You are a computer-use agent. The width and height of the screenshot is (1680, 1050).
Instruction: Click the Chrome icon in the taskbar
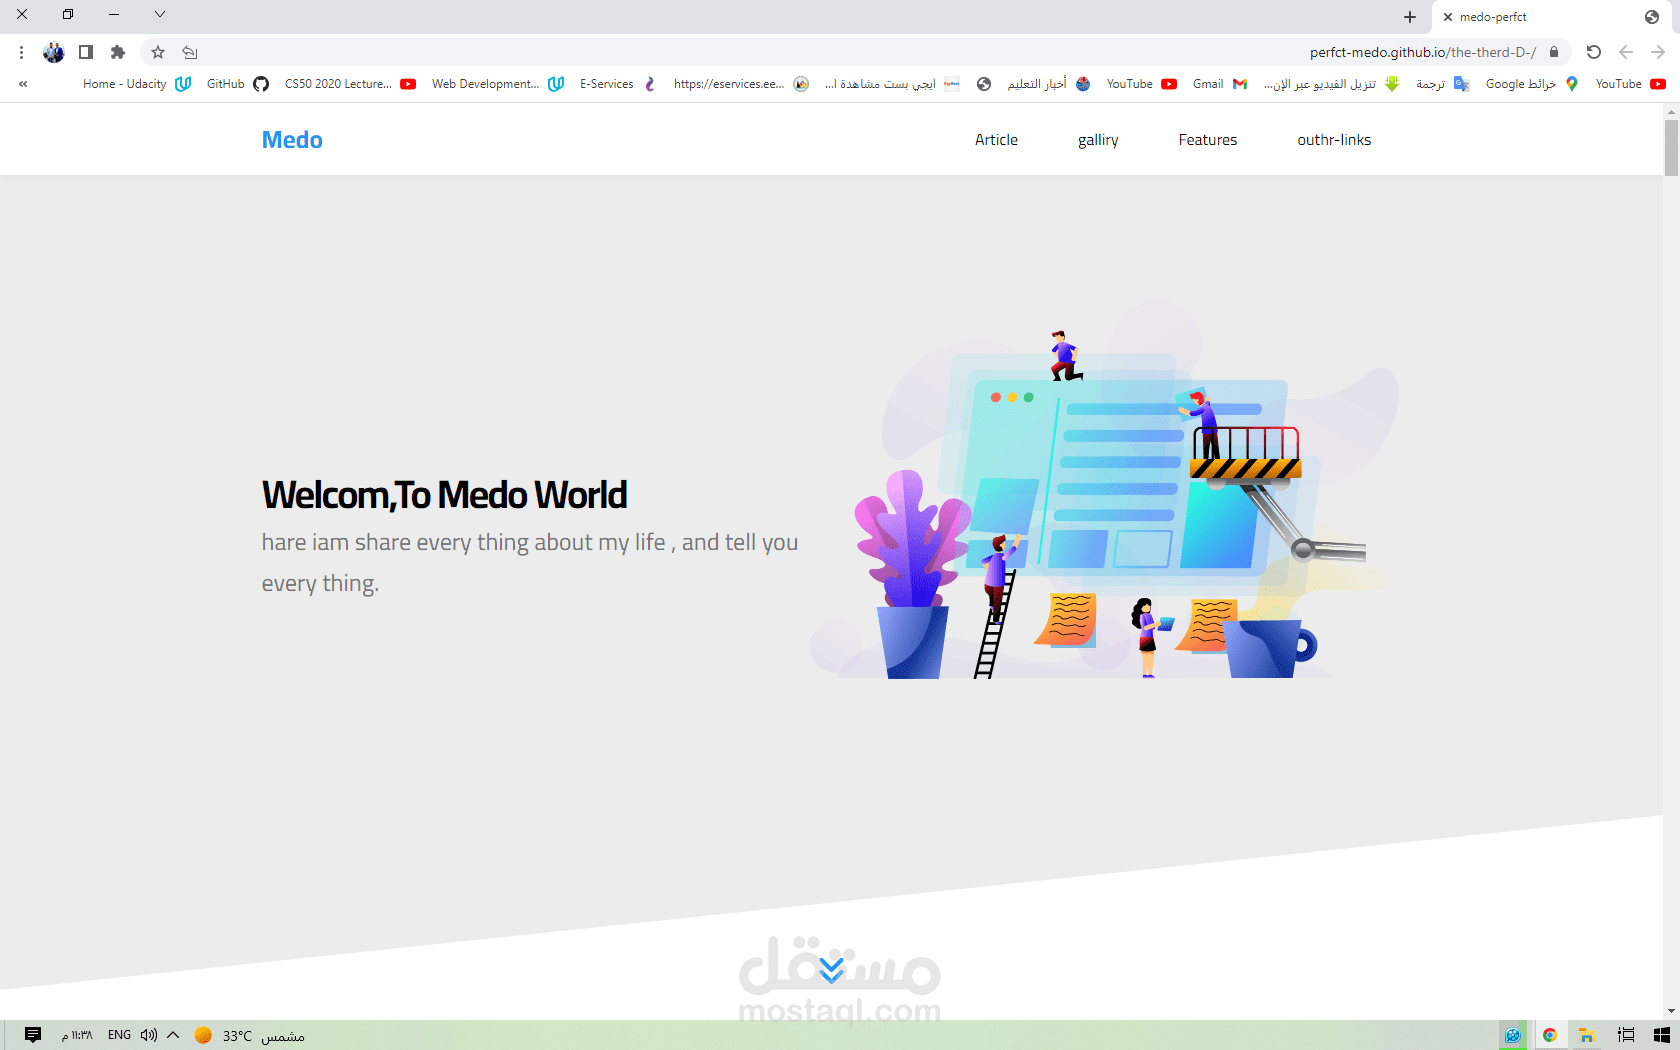[1550, 1035]
